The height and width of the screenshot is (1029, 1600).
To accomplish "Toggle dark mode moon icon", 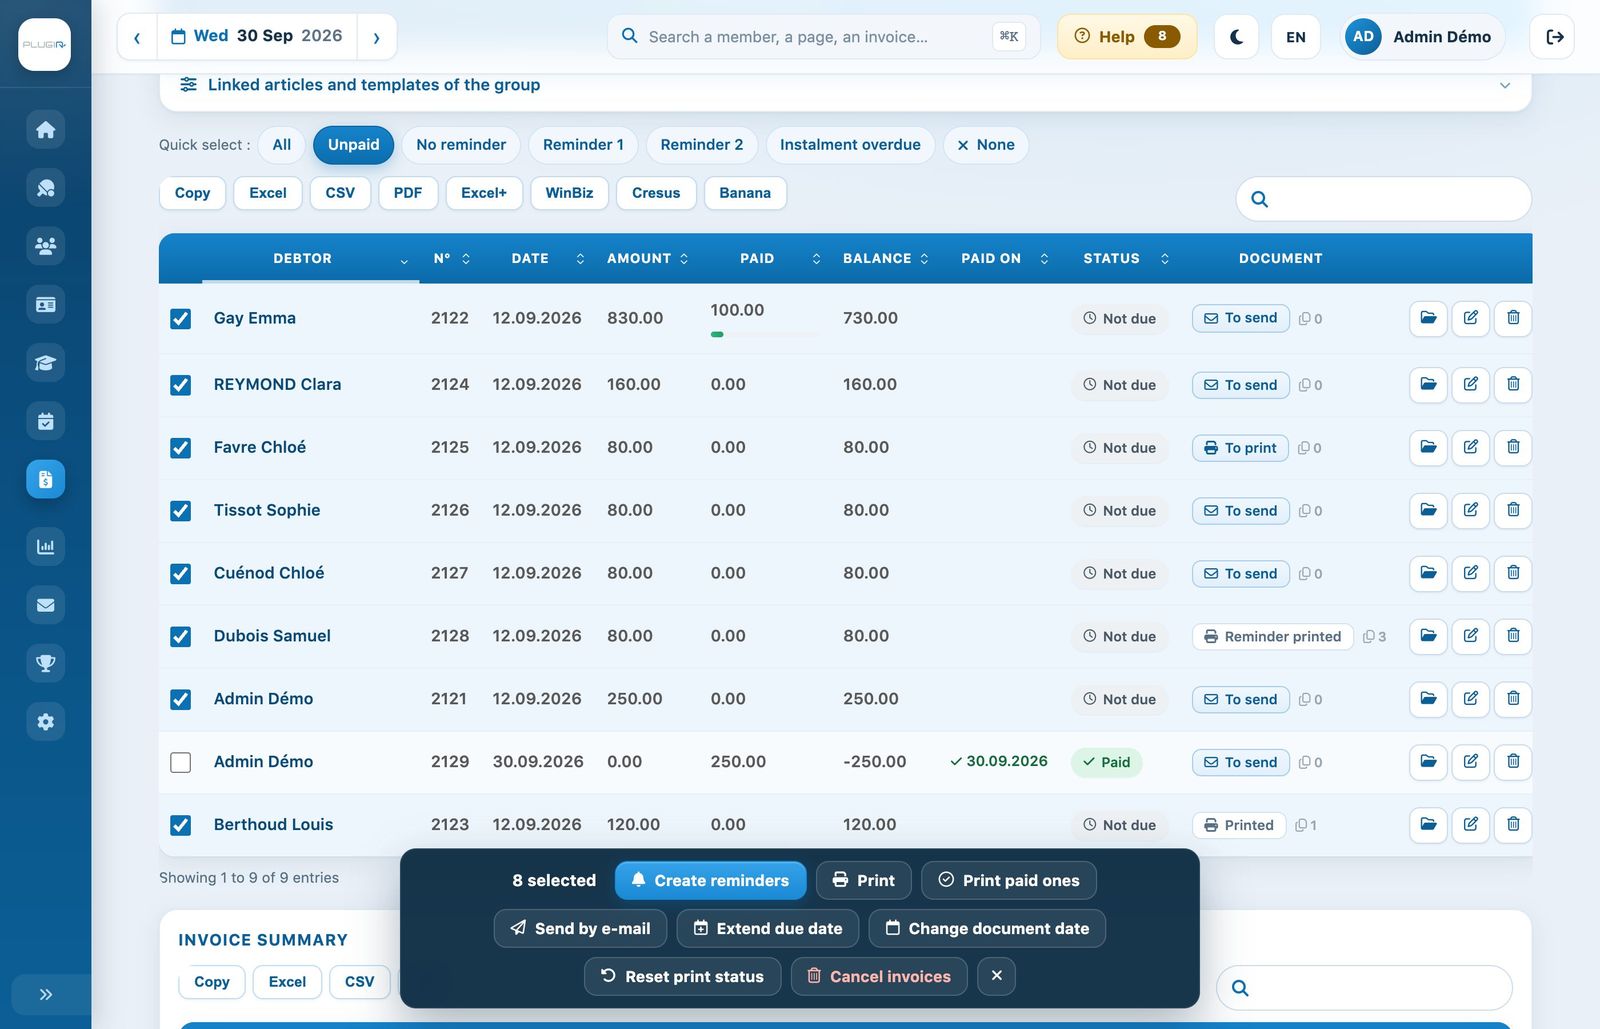I will 1236,37.
